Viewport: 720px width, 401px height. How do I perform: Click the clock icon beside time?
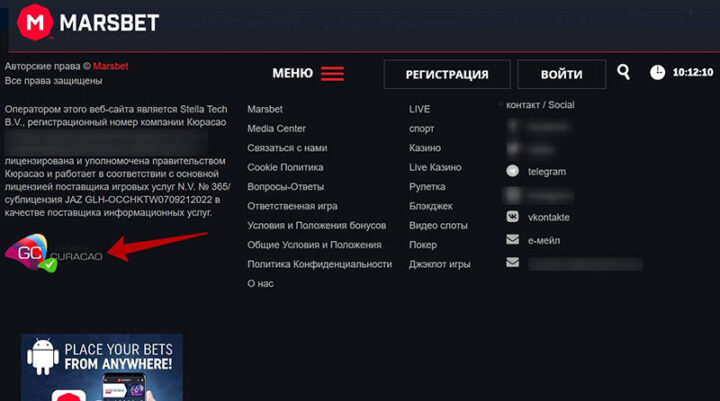(x=657, y=72)
